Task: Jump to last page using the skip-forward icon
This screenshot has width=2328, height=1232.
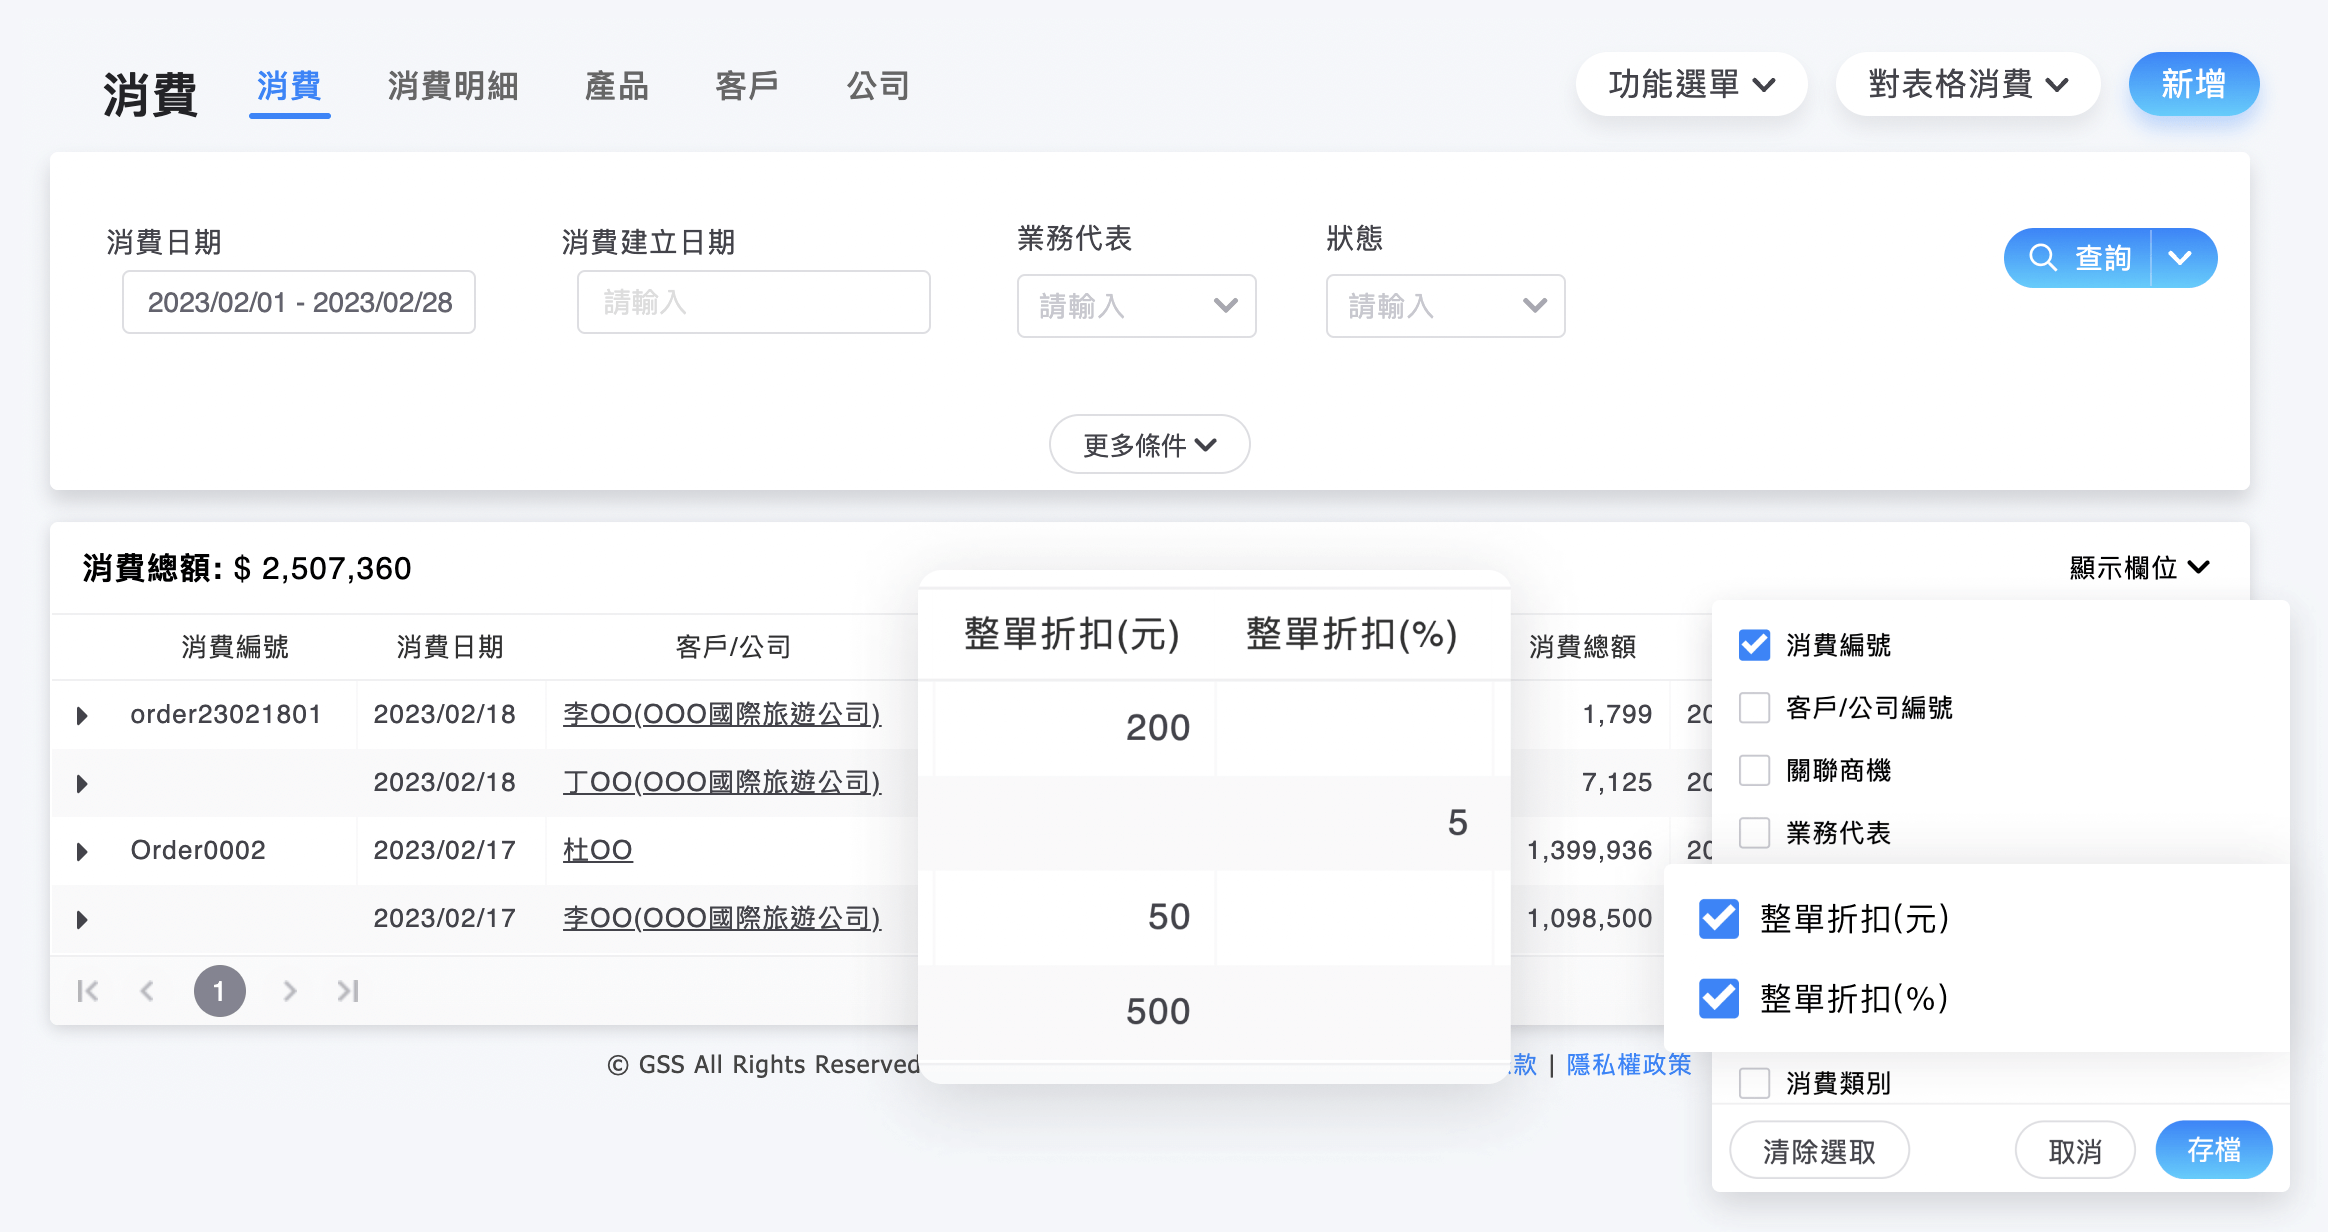Action: [x=349, y=990]
